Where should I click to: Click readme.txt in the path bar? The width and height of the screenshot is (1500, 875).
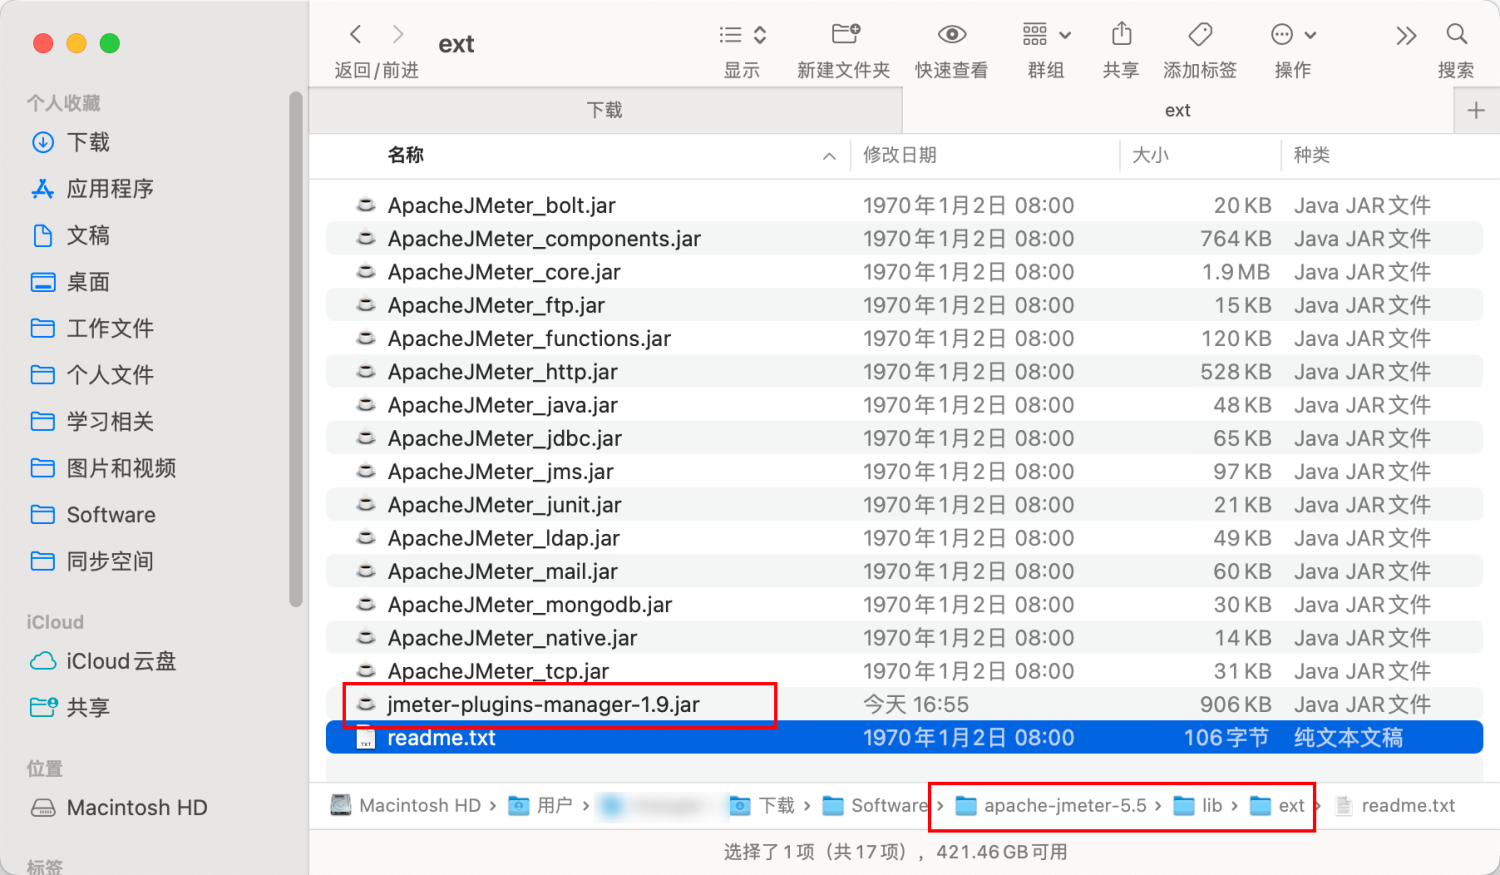point(1396,805)
